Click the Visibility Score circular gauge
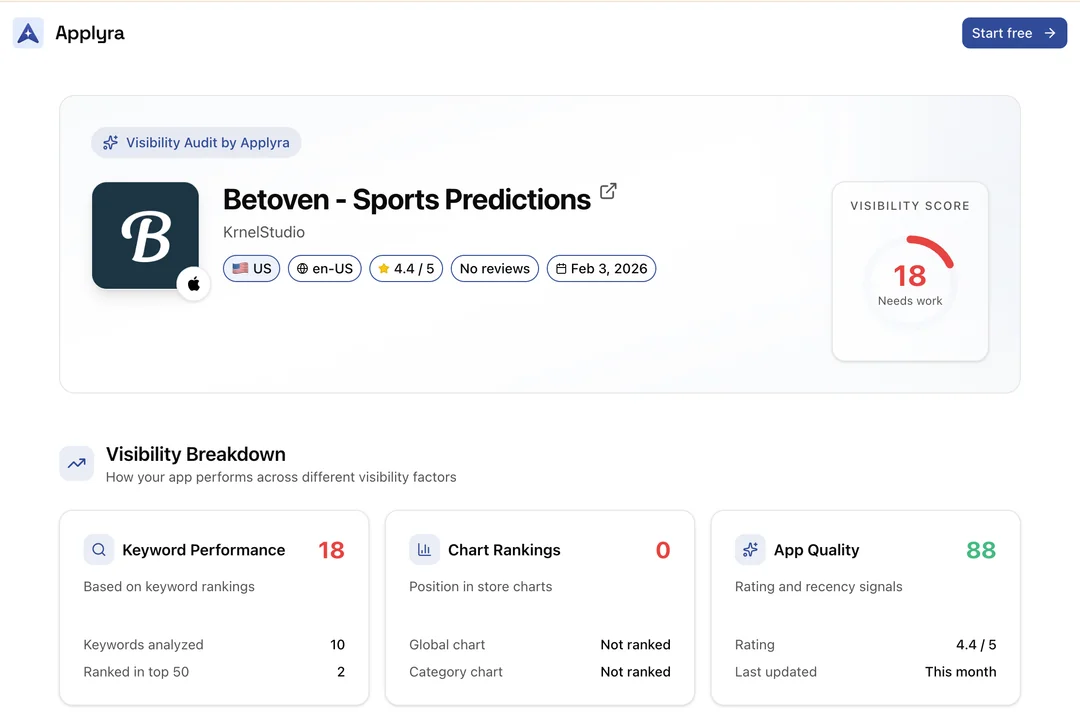Image resolution: width=1080 pixels, height=723 pixels. 910,281
